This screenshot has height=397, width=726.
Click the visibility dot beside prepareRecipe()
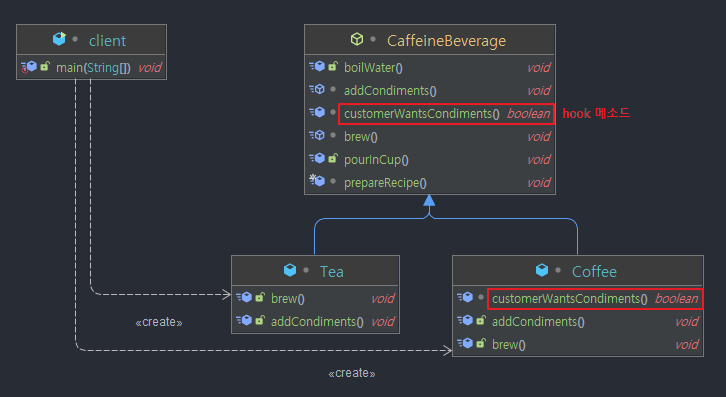[333, 181]
